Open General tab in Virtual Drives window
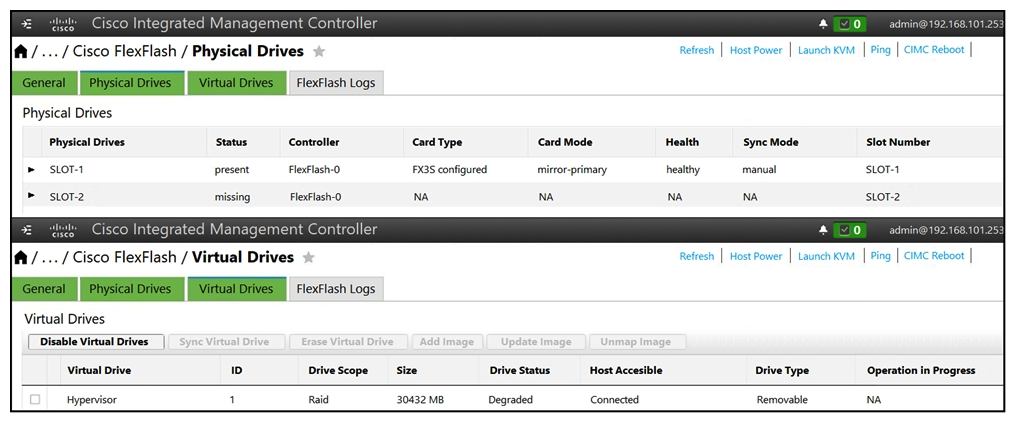1015x422 pixels. pos(44,289)
